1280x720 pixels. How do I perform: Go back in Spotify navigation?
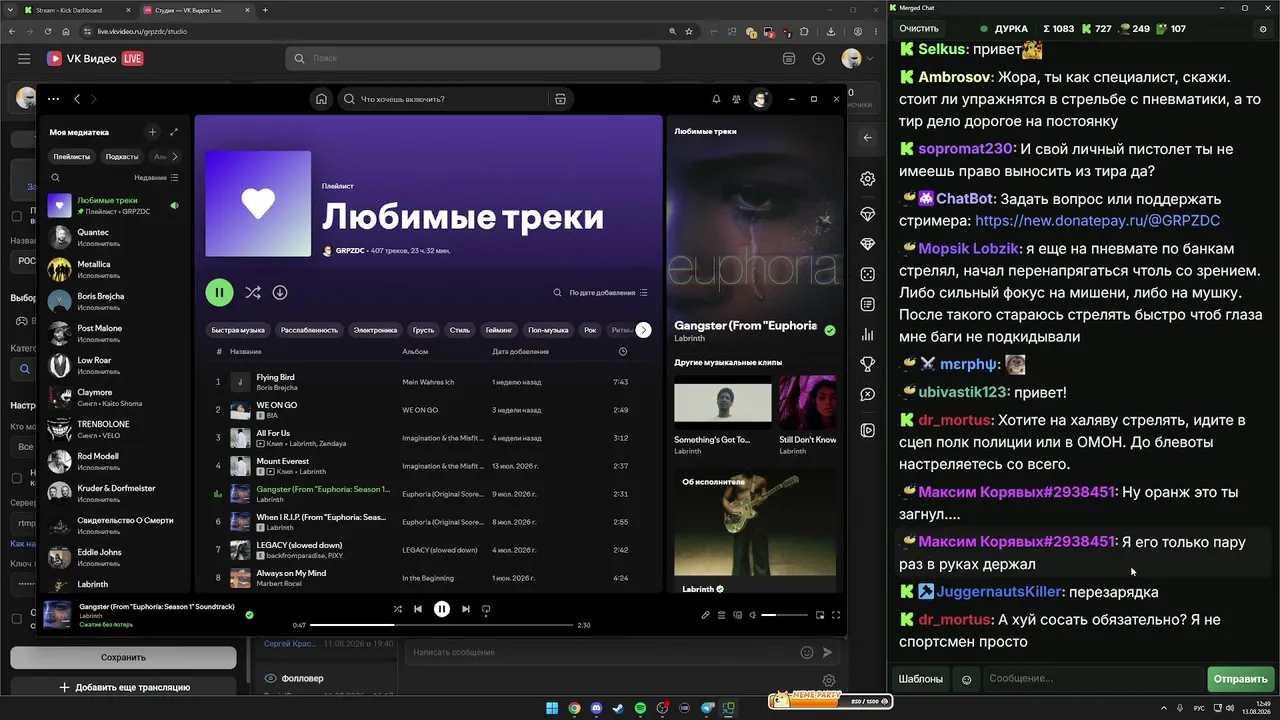click(77, 99)
